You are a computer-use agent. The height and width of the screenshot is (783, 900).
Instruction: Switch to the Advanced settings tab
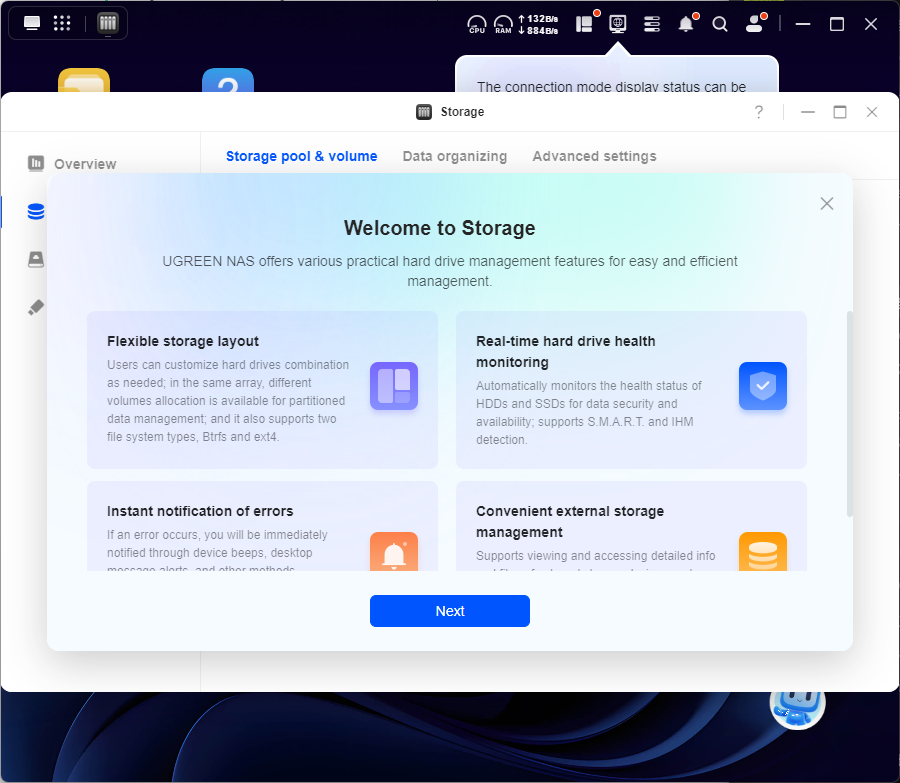coord(594,156)
